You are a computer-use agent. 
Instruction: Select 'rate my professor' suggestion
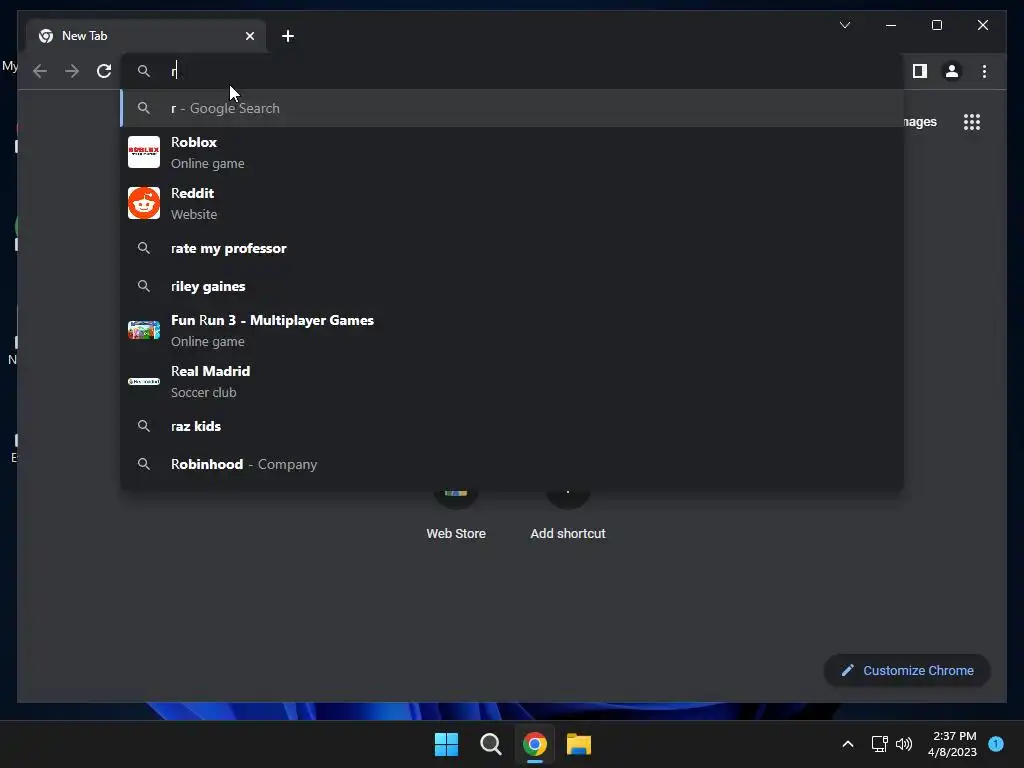tap(513, 248)
